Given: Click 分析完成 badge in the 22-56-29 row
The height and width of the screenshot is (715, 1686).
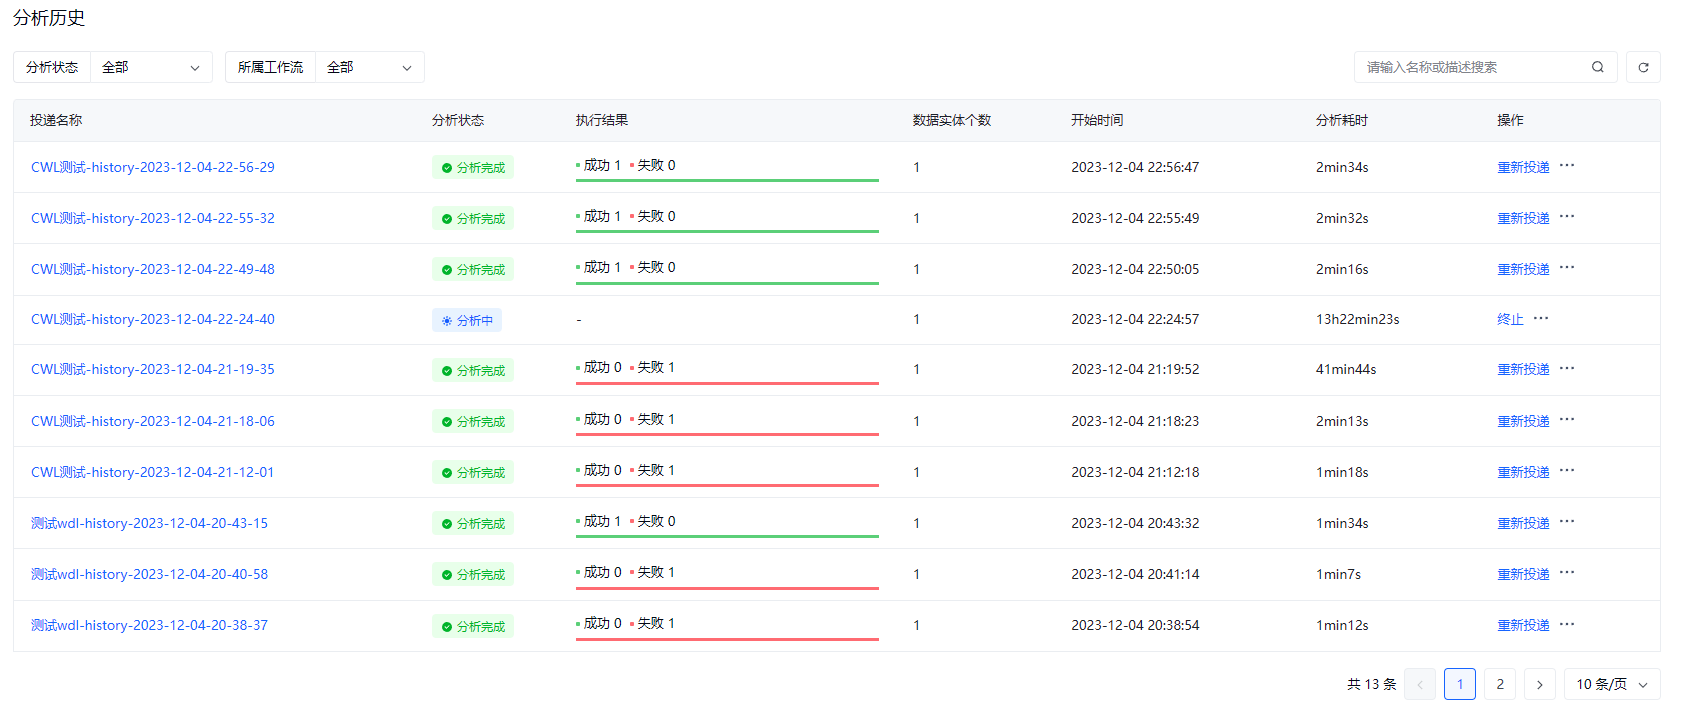Looking at the screenshot, I should coord(473,167).
